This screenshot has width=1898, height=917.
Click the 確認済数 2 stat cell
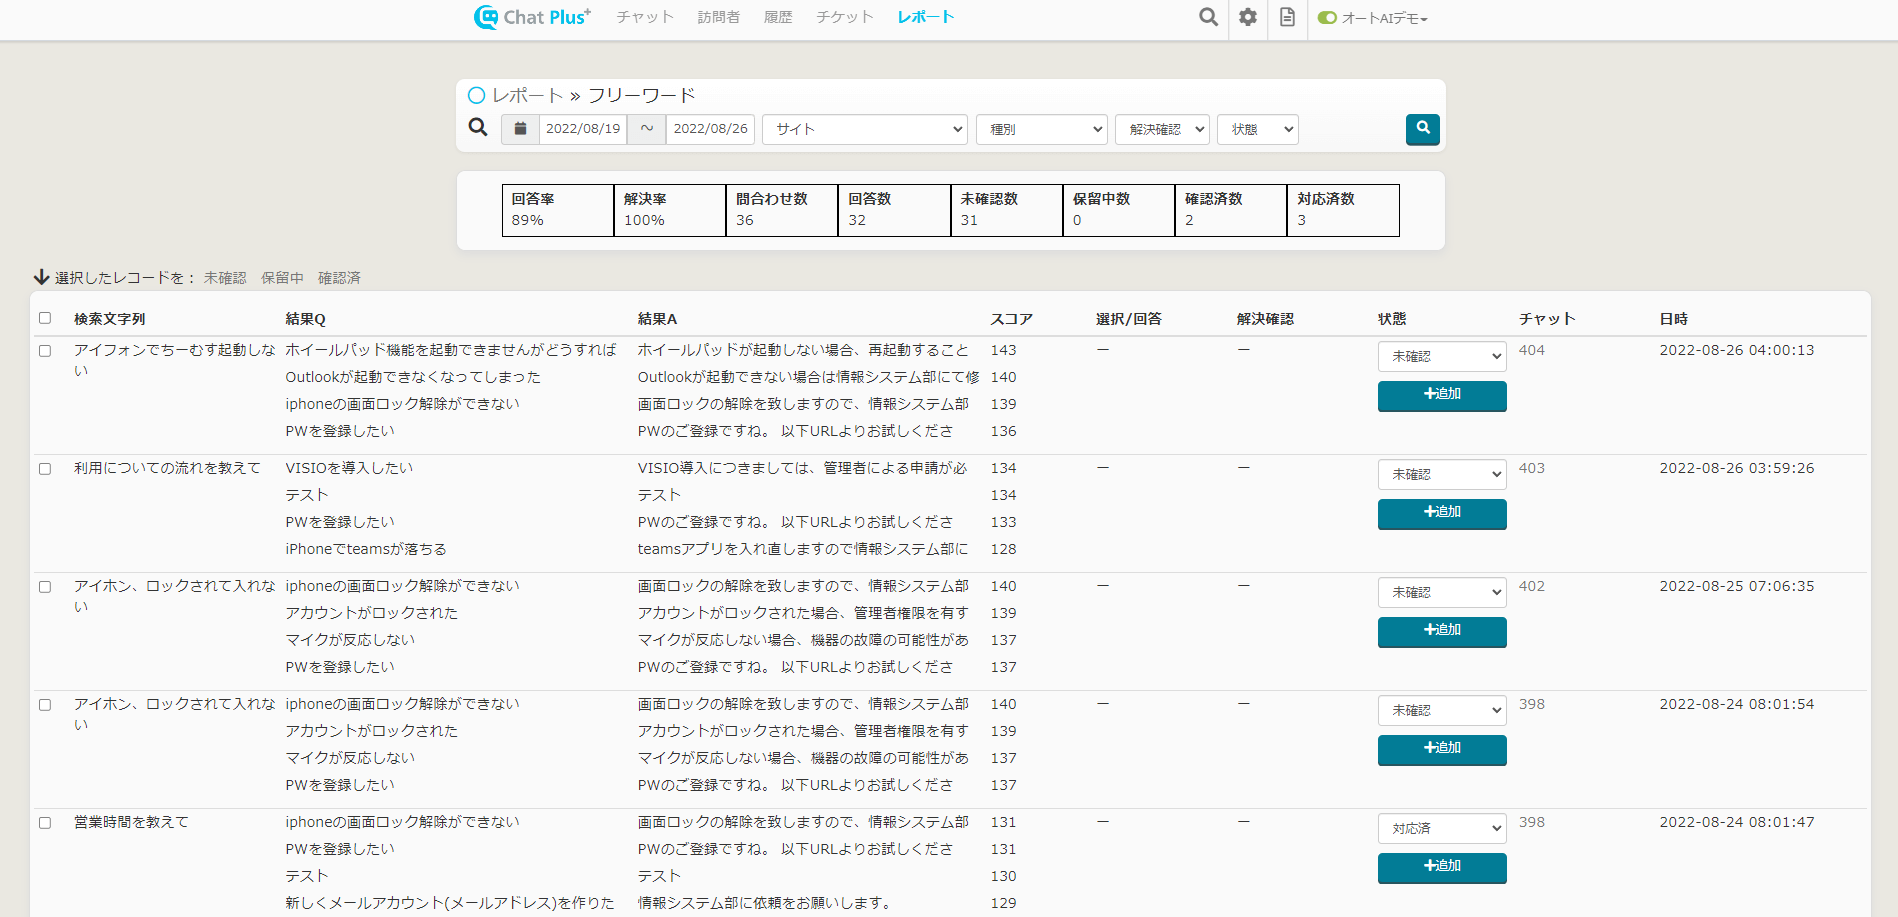1231,210
